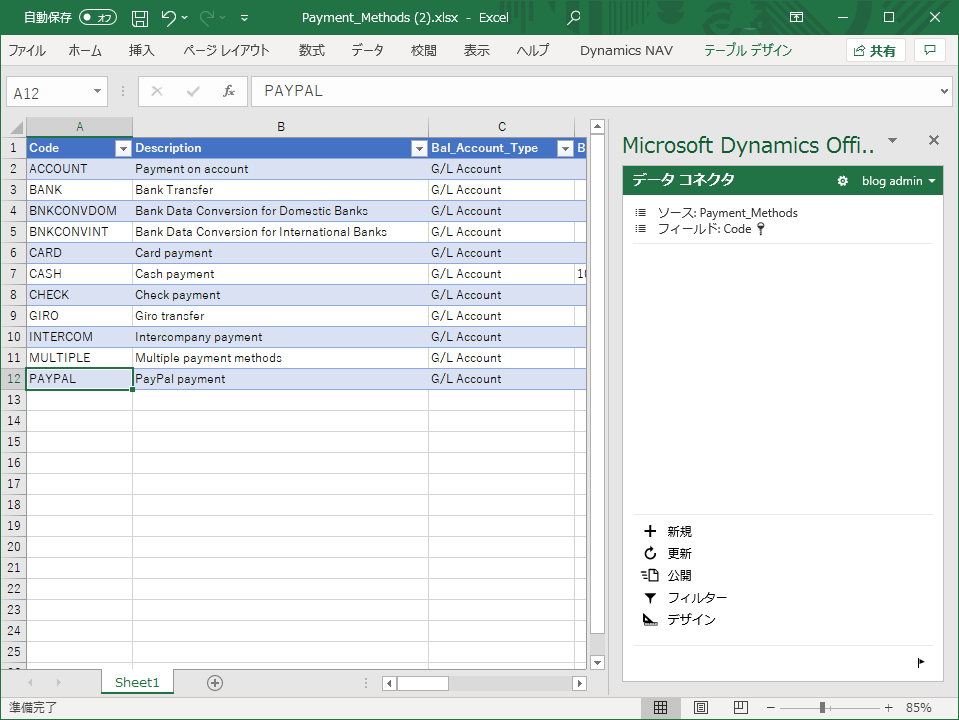Open the comments speech bubble icon

tap(930, 50)
